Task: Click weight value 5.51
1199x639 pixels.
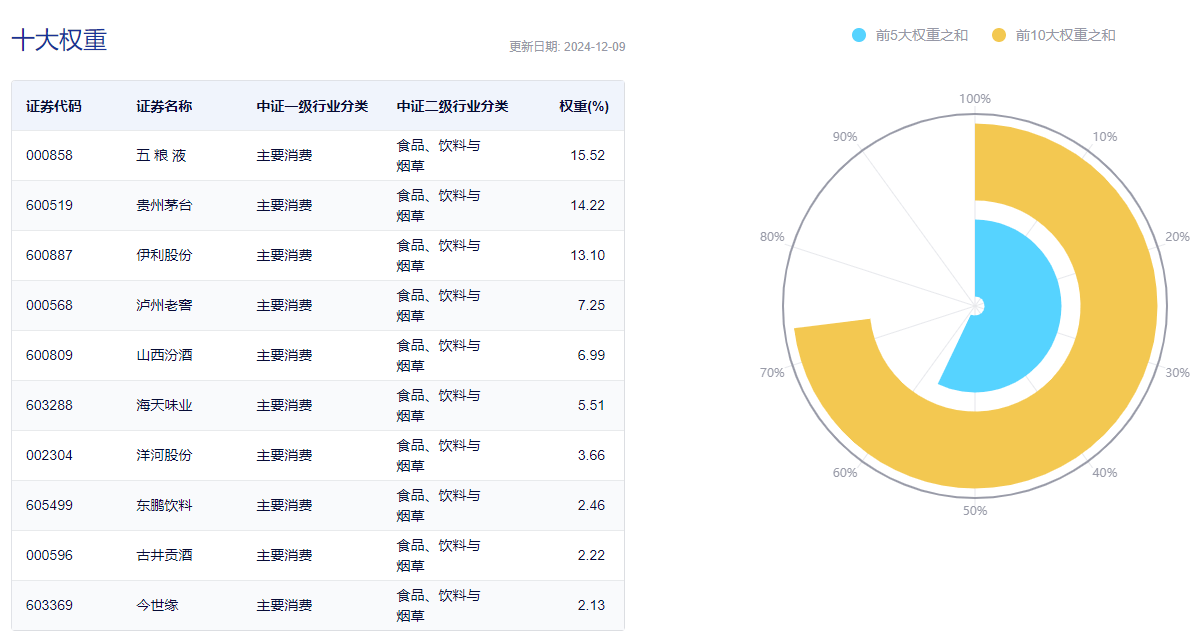Action: point(591,405)
